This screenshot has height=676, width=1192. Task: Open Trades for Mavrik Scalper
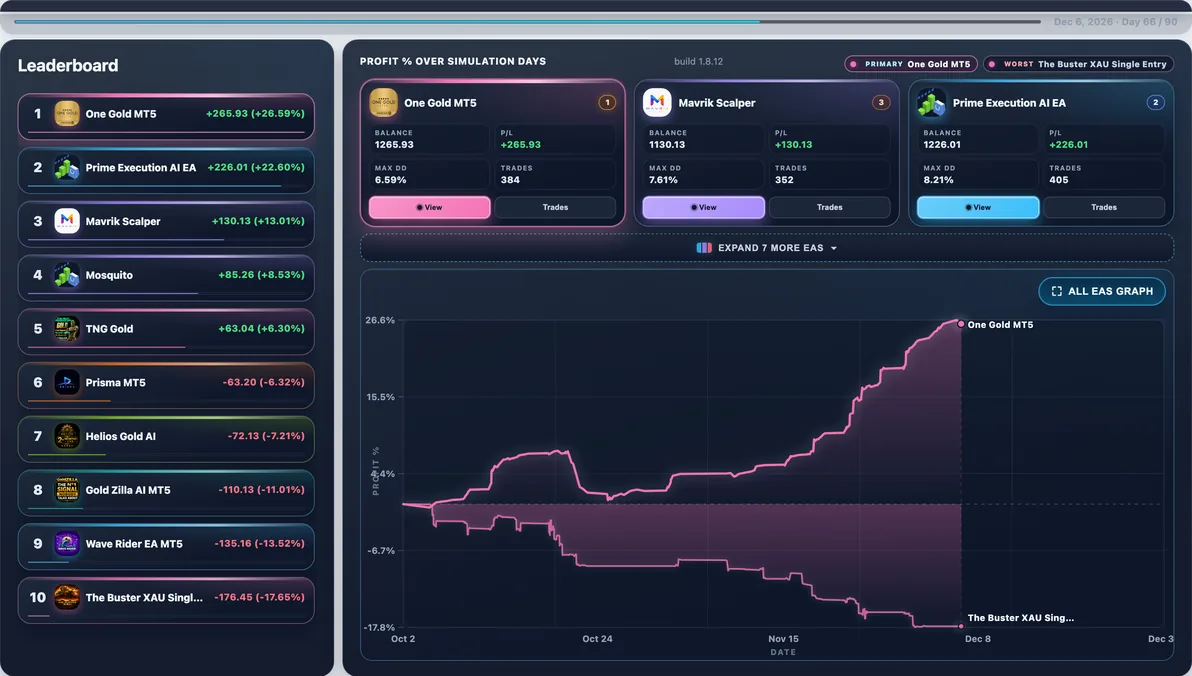pos(830,207)
